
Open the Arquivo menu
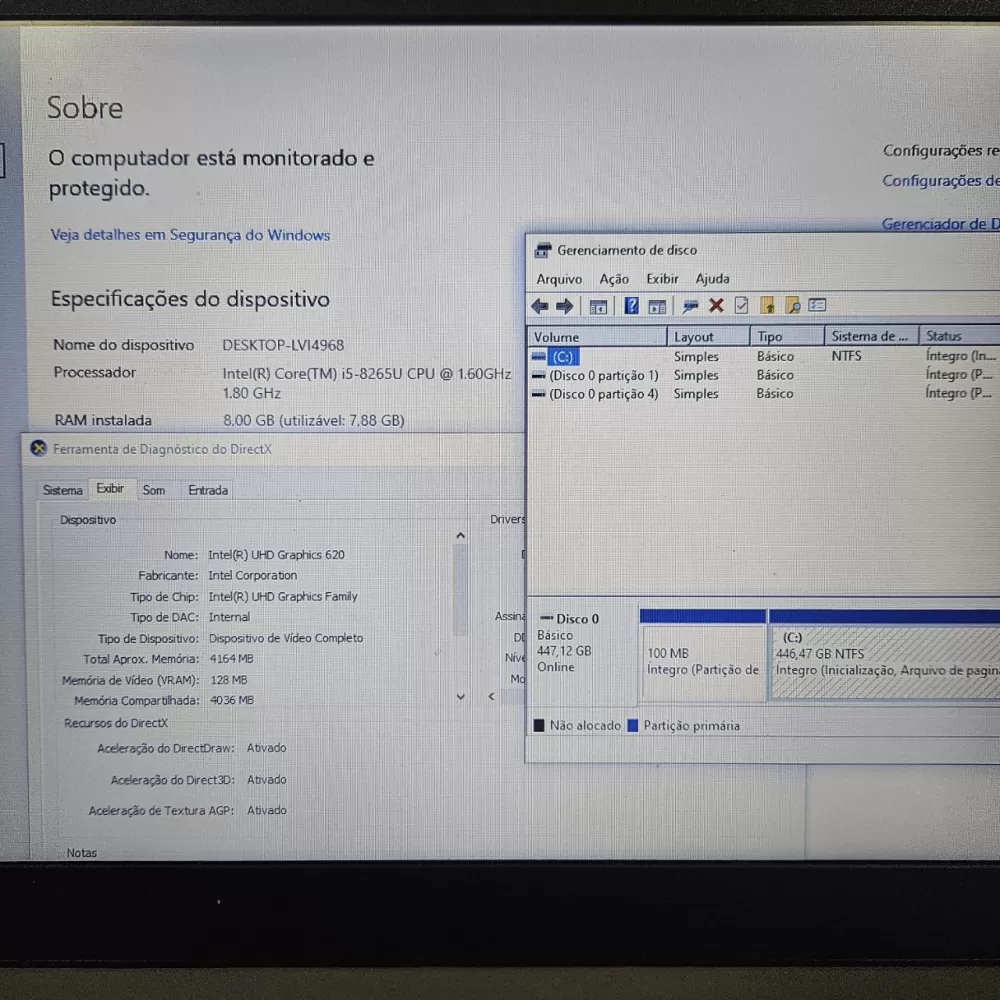coord(559,279)
